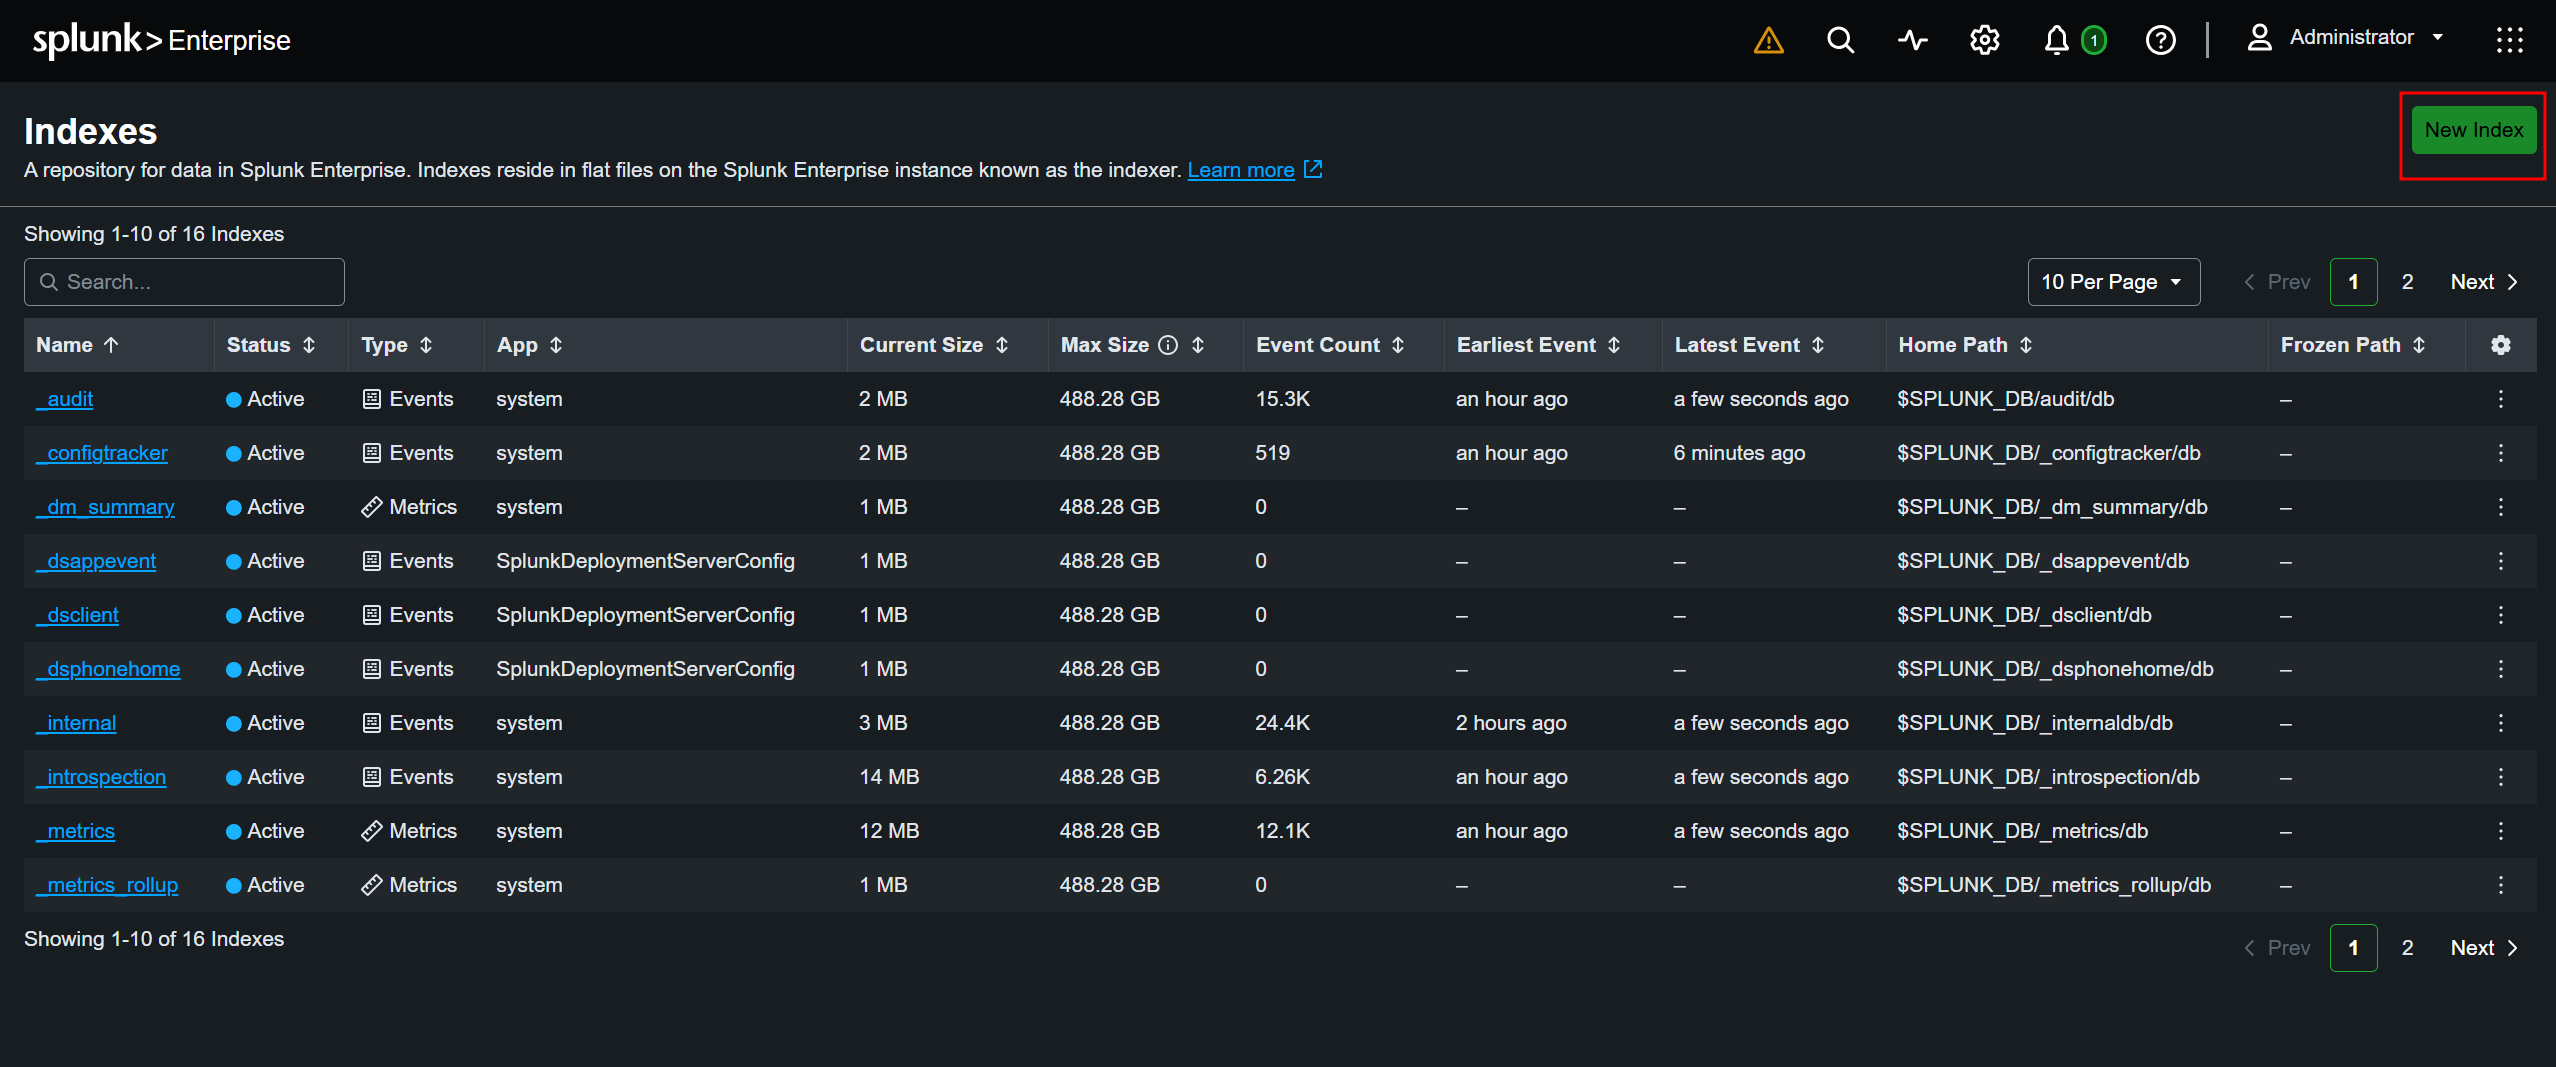Viewport: 2556px width, 1067px height.
Task: Open the search magnifier in top bar
Action: tap(1840, 40)
